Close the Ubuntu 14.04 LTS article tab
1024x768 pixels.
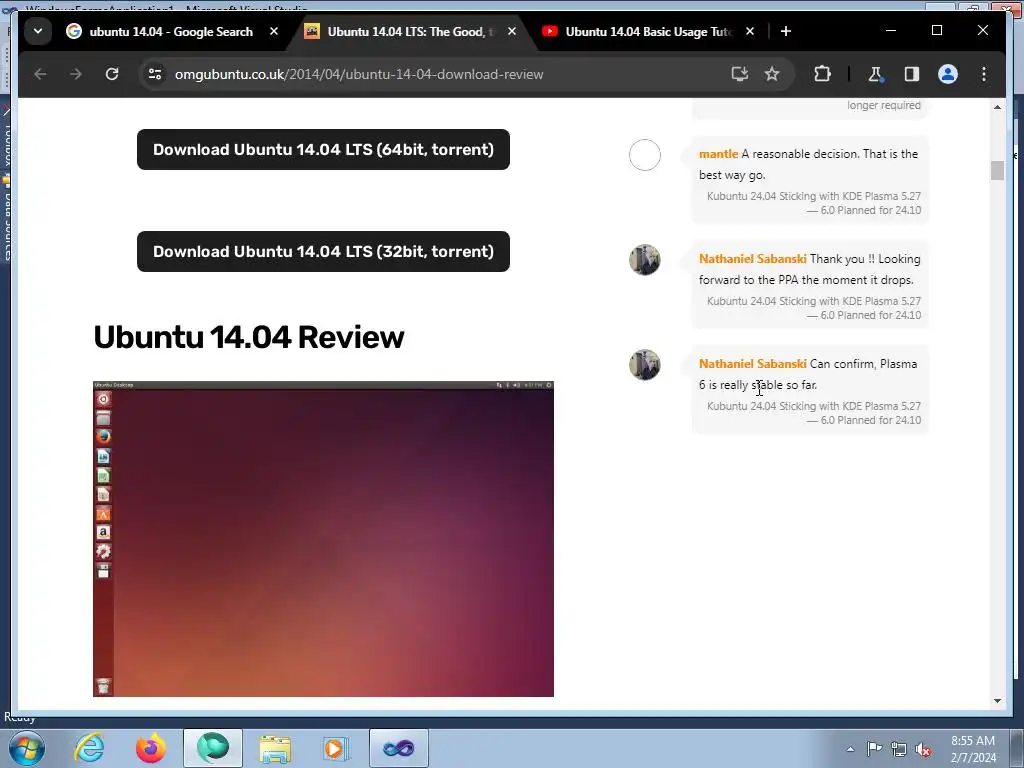tap(512, 31)
